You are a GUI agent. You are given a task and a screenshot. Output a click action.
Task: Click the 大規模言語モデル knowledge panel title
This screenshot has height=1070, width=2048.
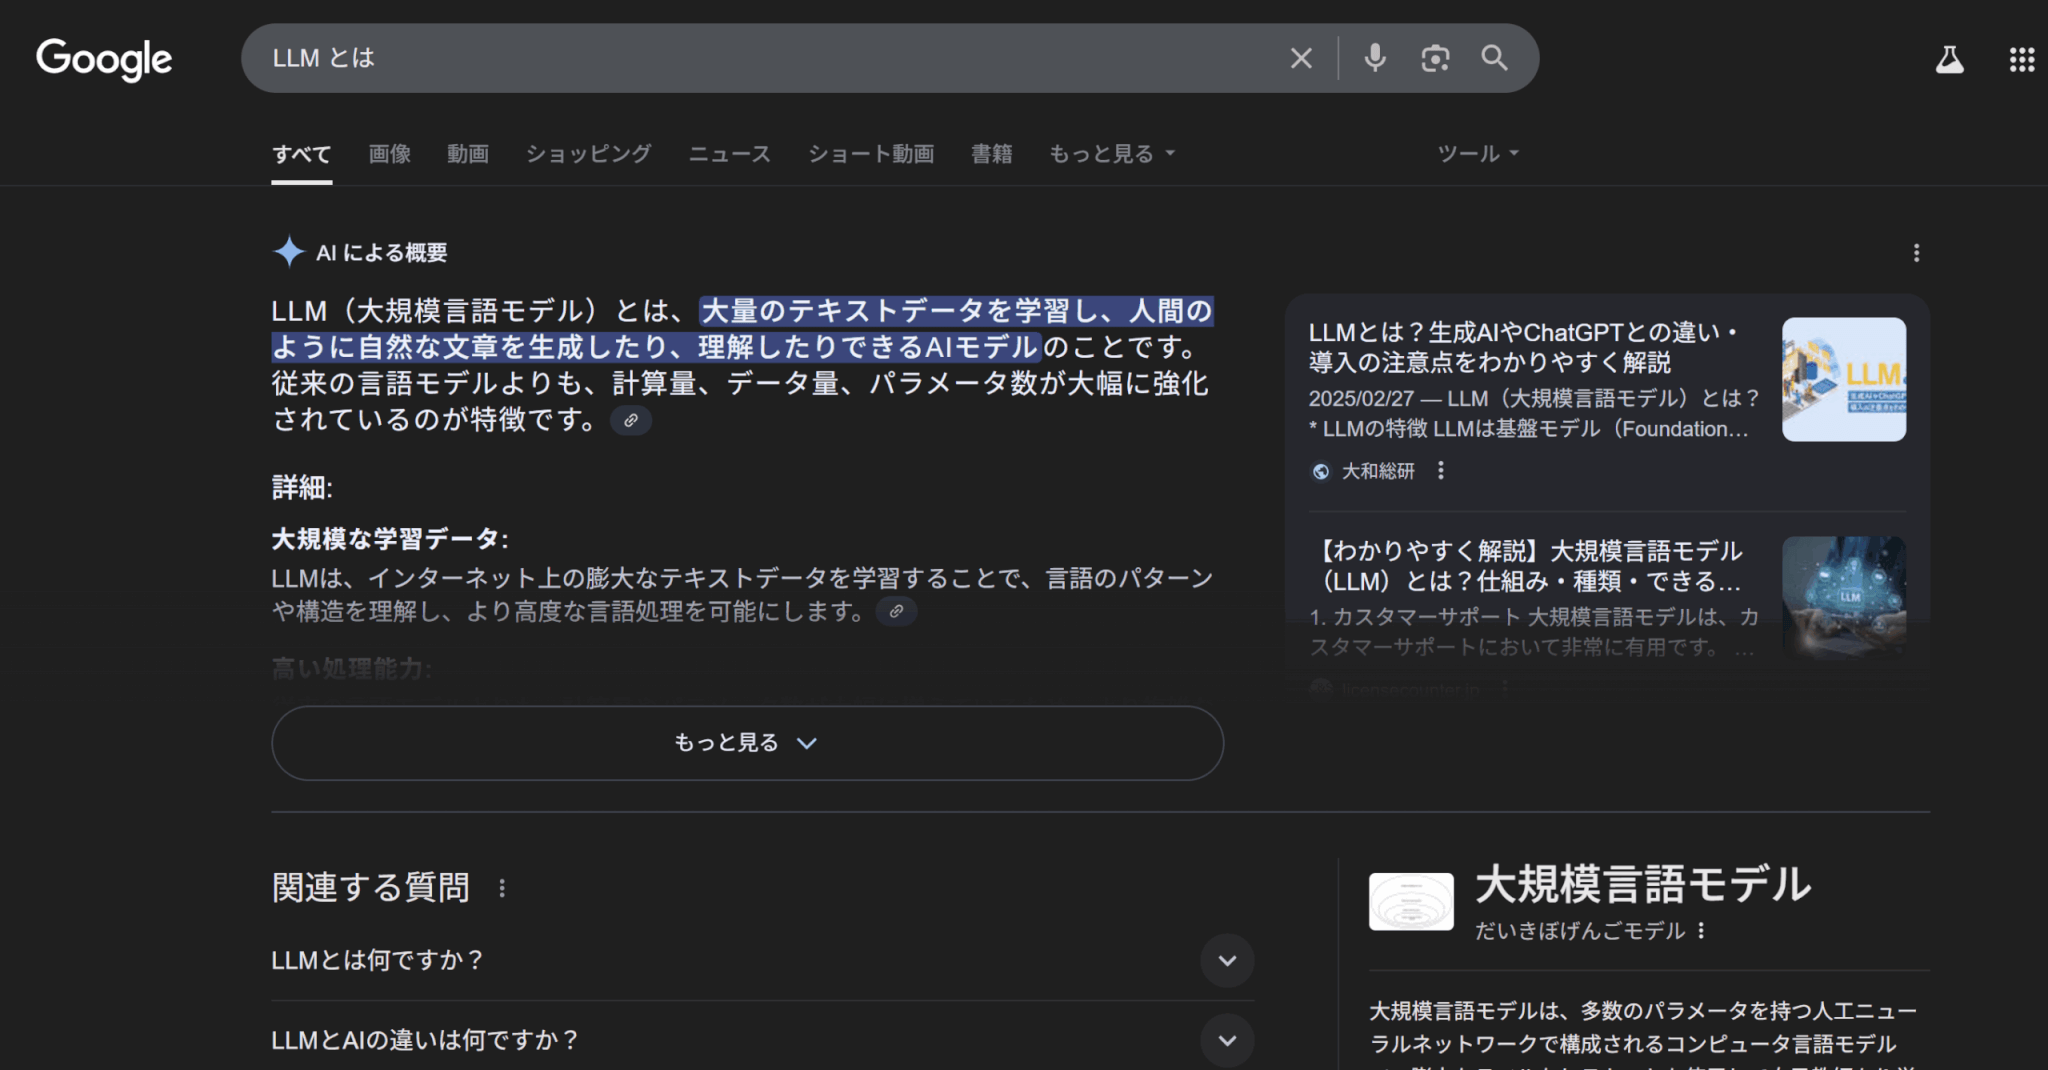coord(1643,885)
